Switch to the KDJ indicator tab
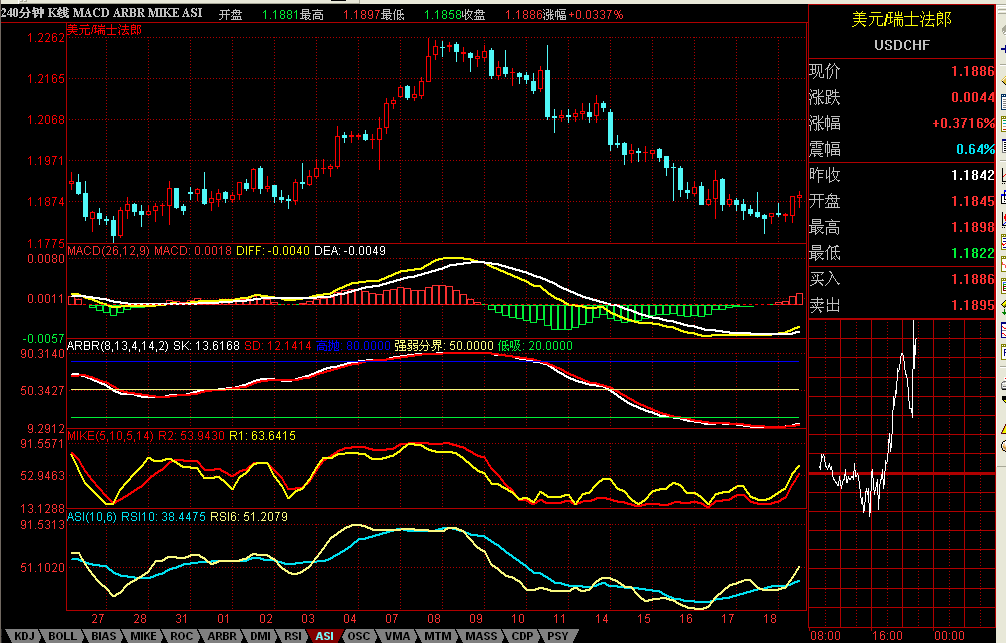This screenshot has width=1006, height=643. pyautogui.click(x=24, y=635)
